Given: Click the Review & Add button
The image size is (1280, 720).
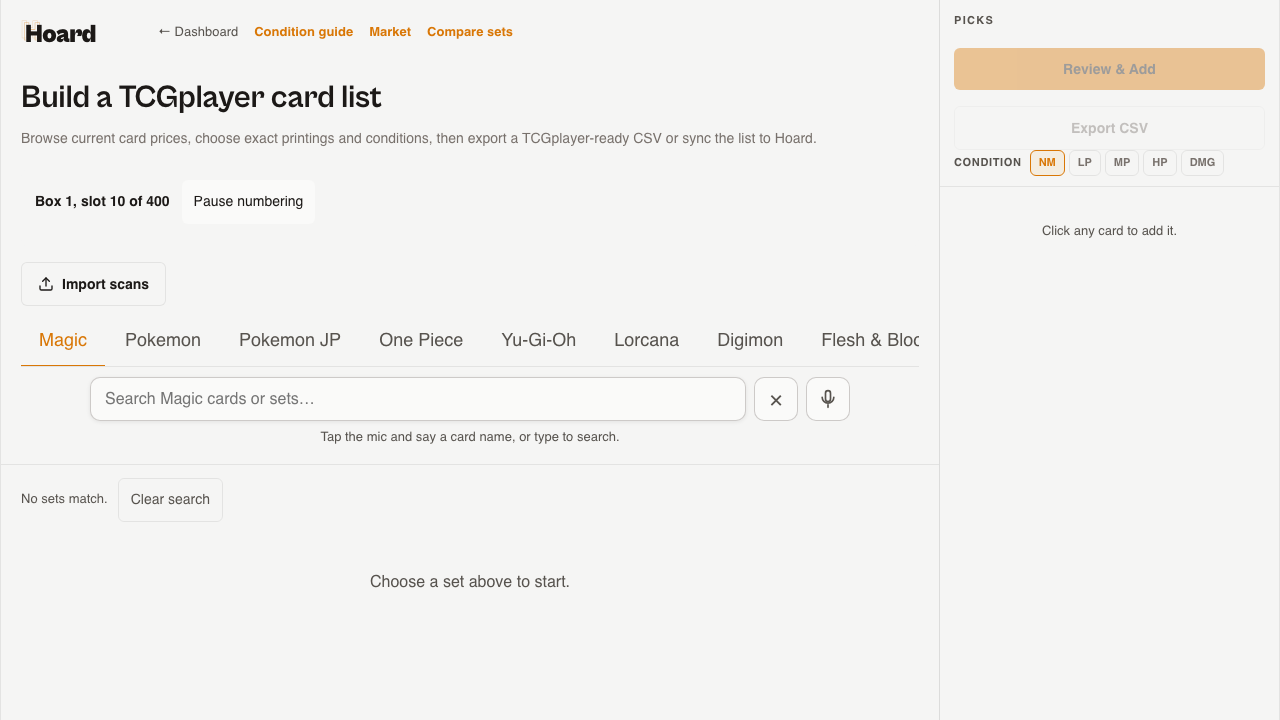Looking at the screenshot, I should [x=1109, y=69].
